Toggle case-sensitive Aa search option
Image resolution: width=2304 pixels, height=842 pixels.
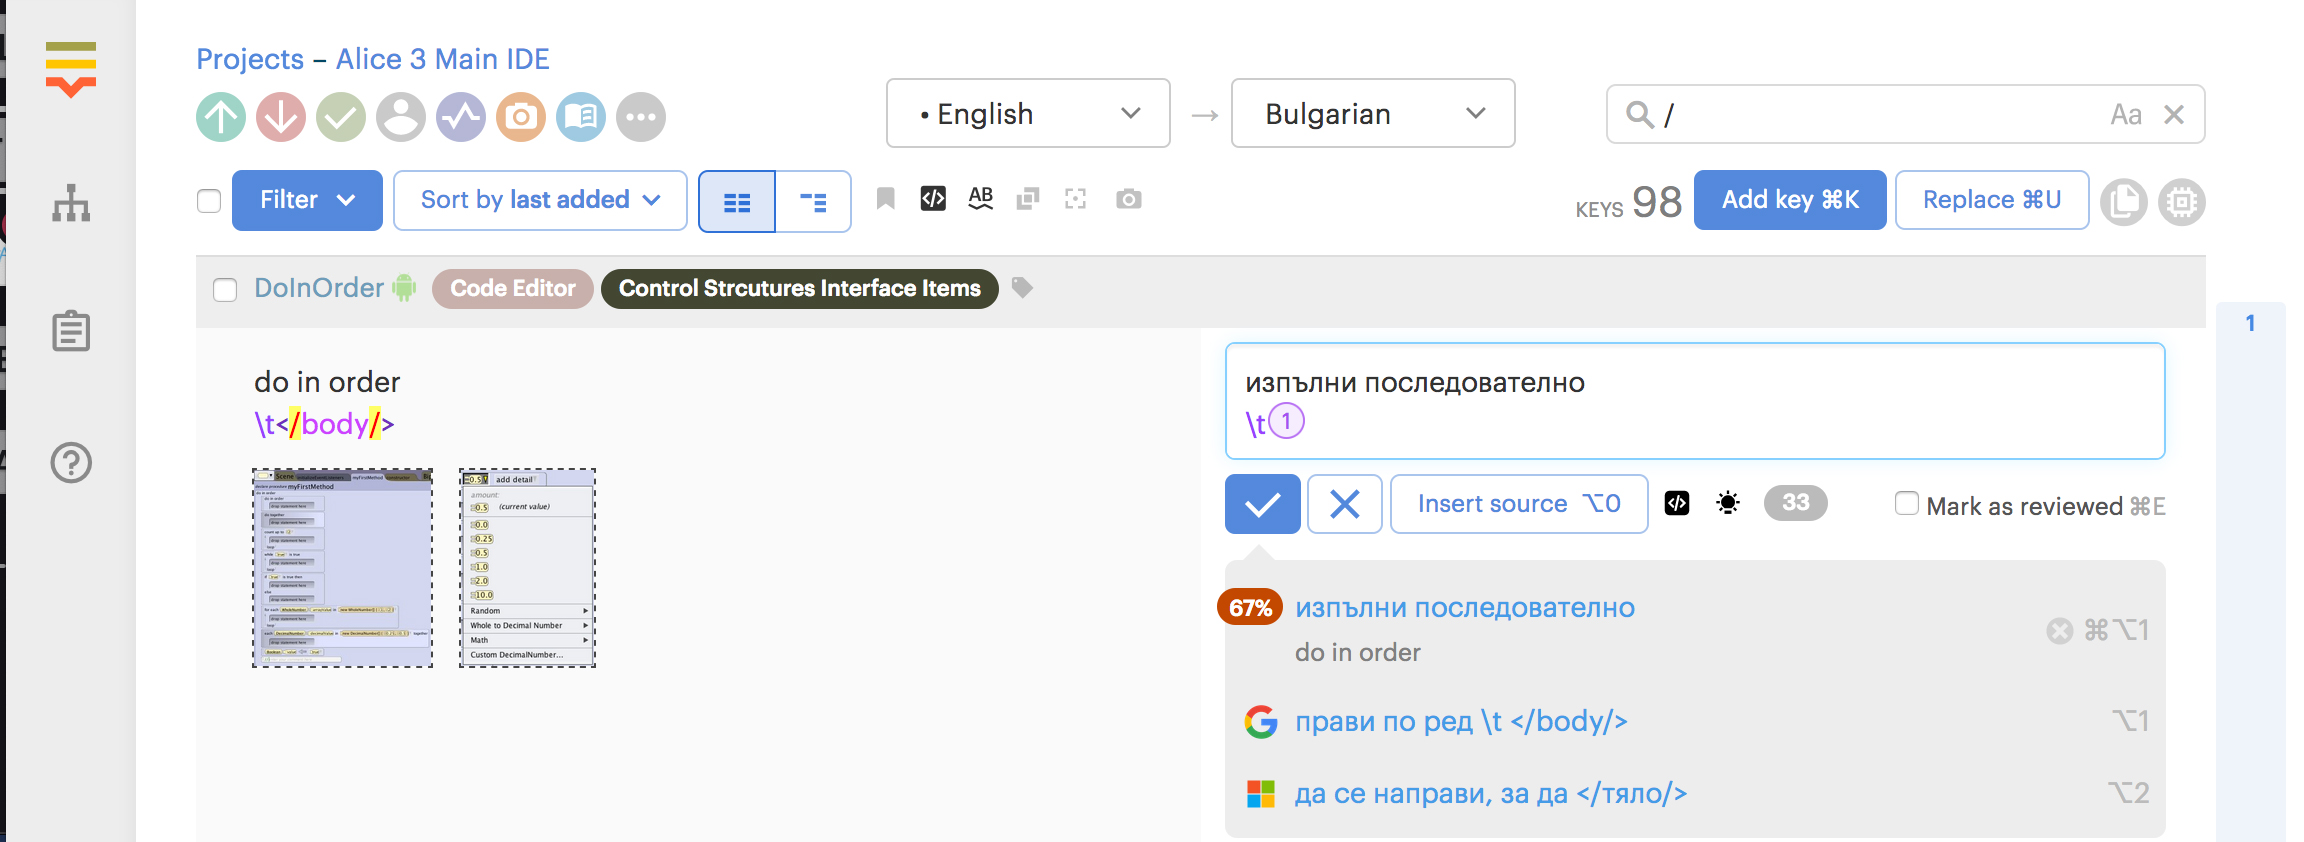coord(2126,115)
